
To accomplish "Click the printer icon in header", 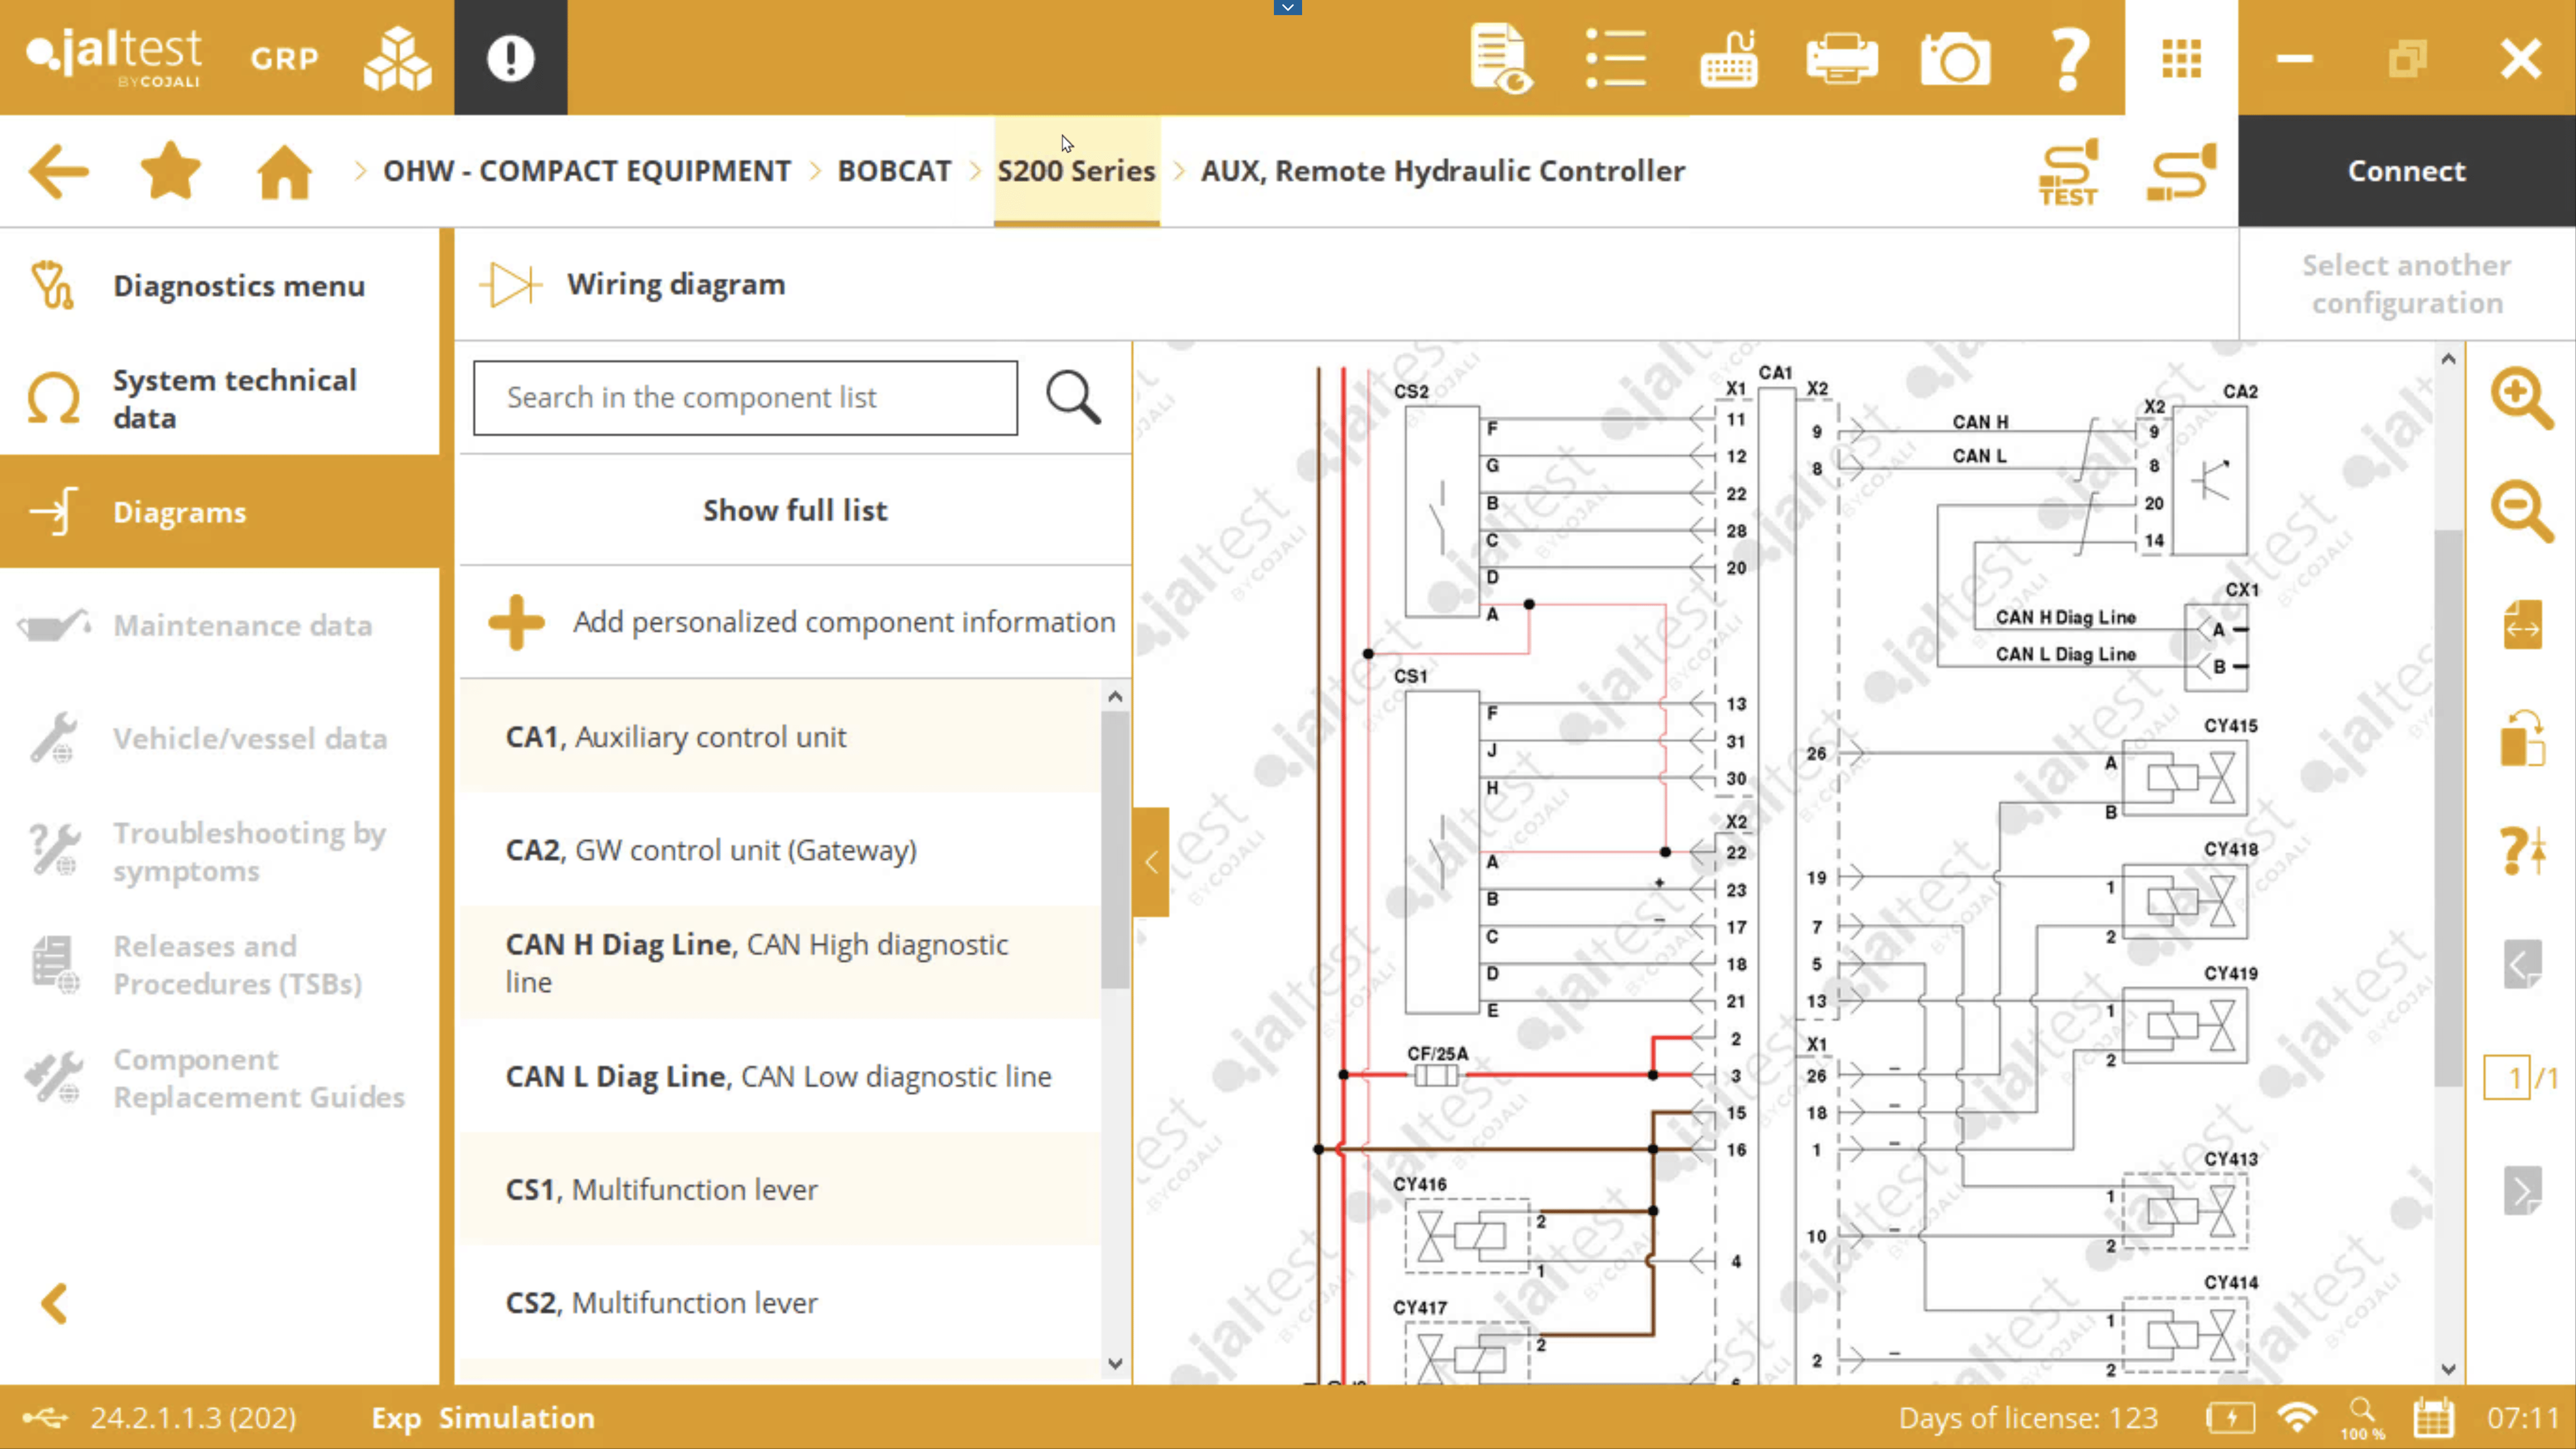I will 1841,59.
